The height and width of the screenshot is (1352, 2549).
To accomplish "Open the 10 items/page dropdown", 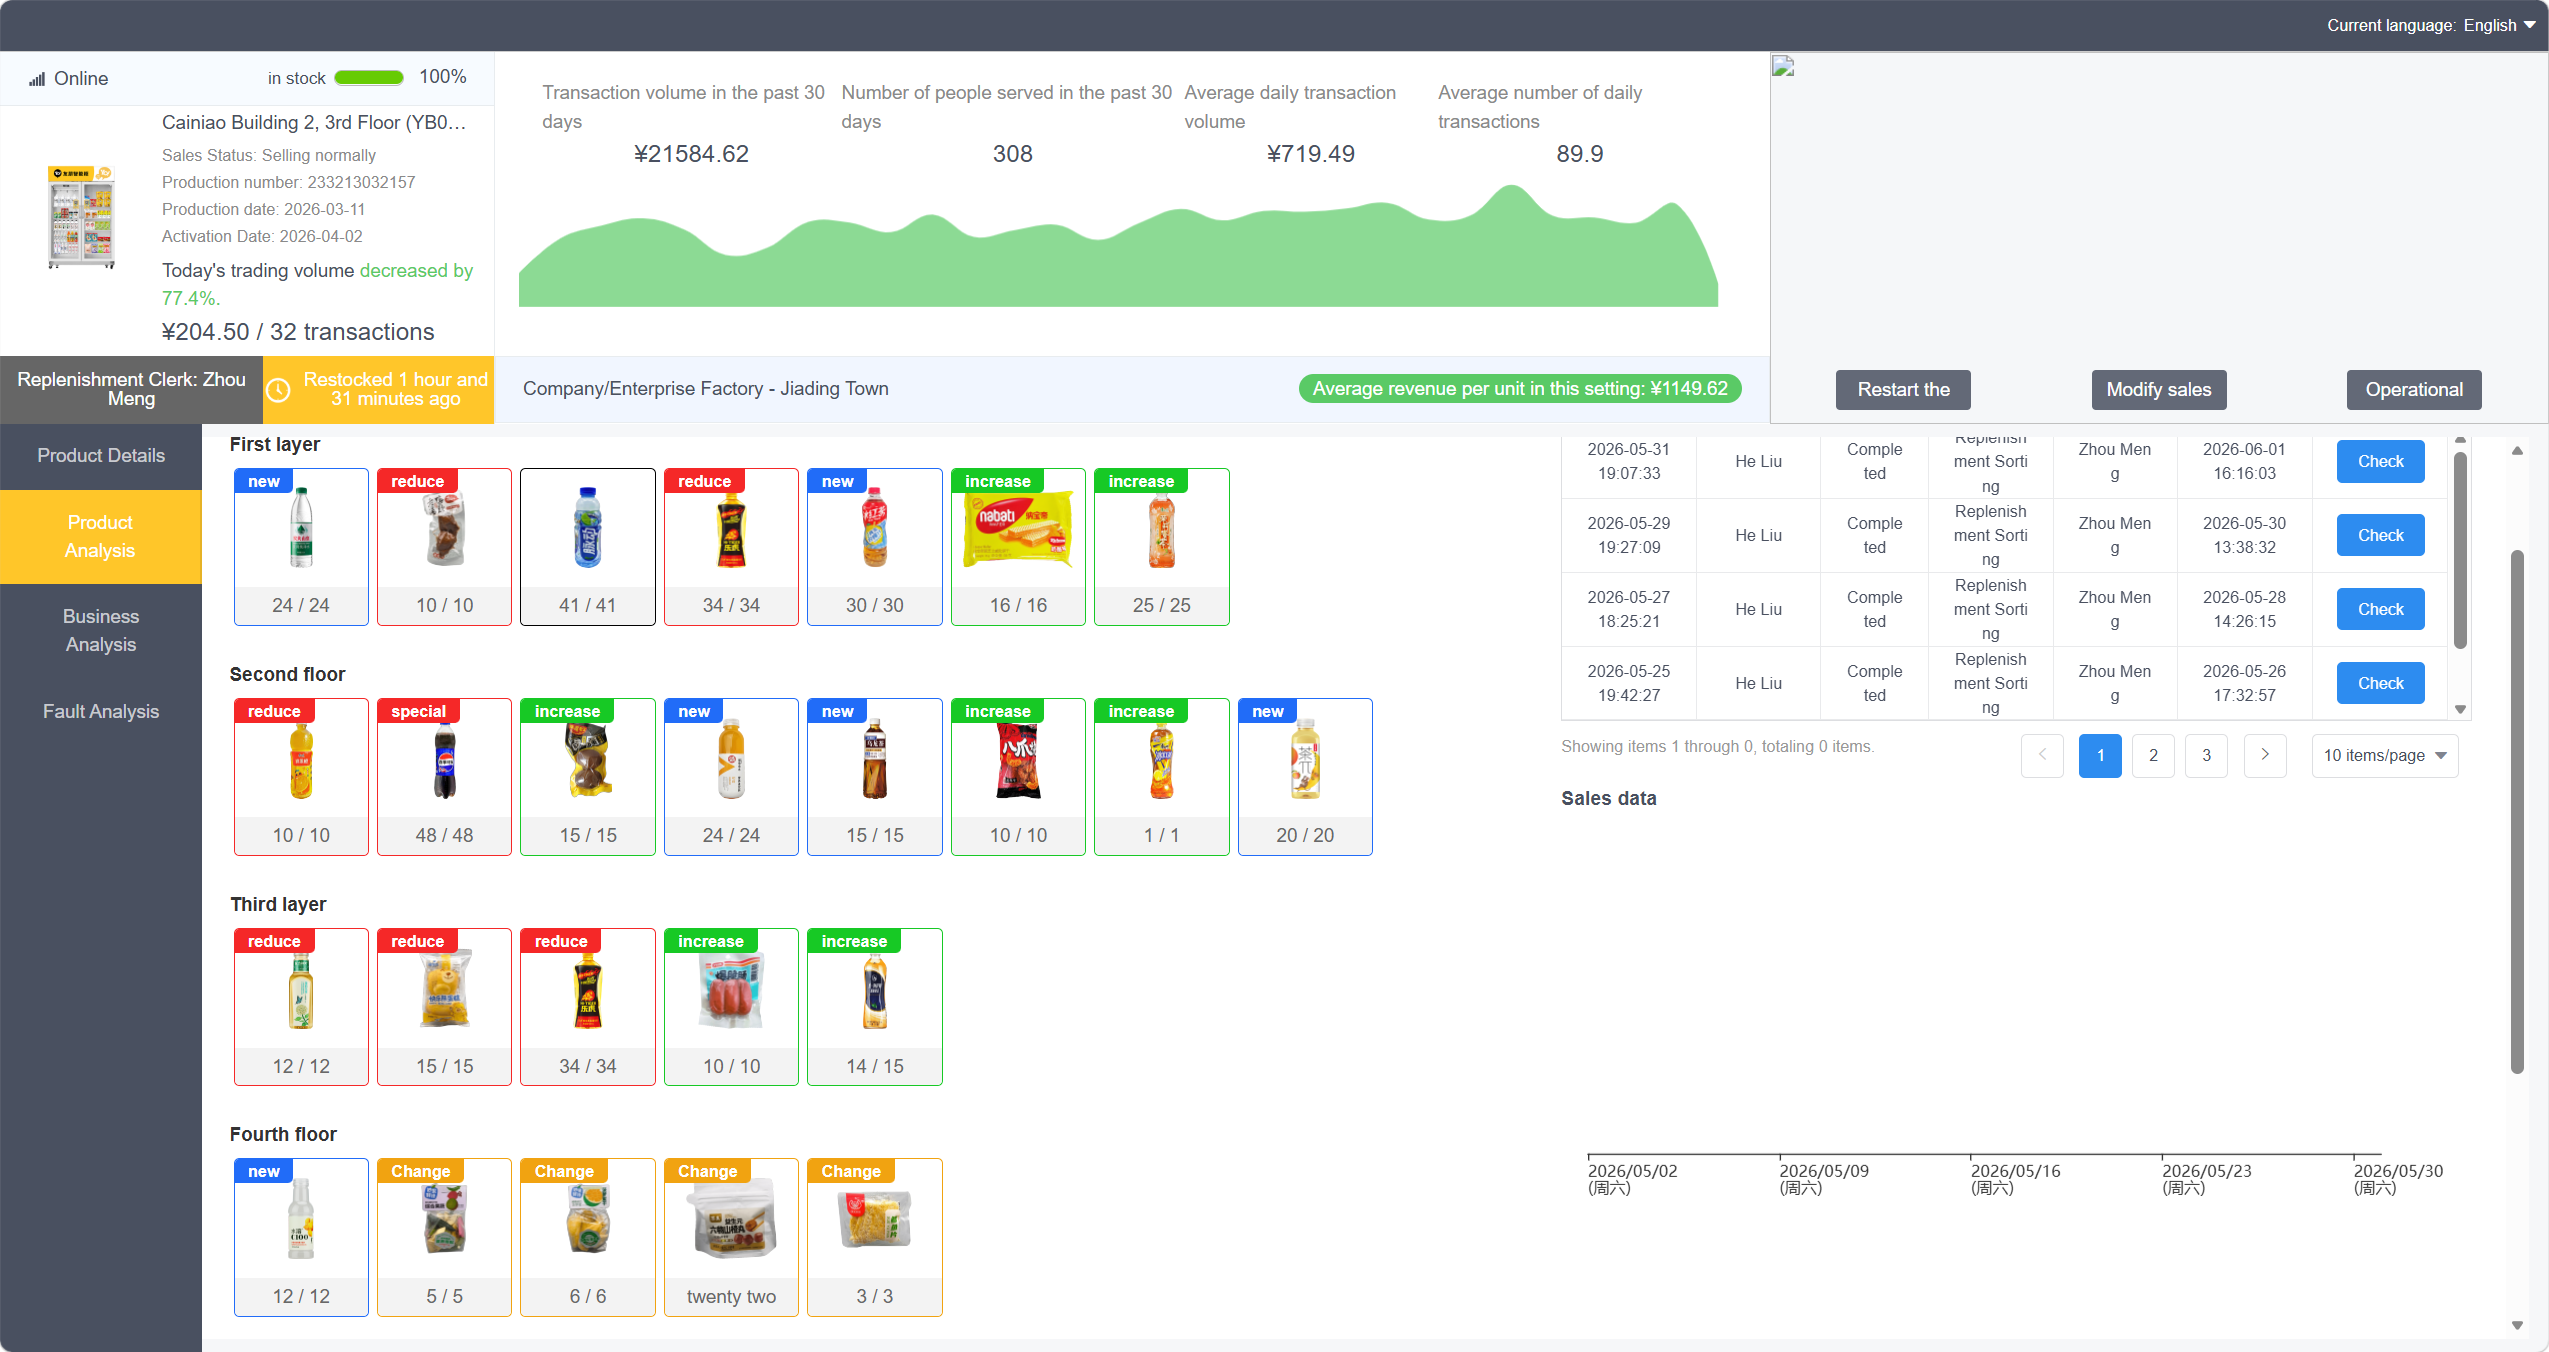I will 2384,755.
